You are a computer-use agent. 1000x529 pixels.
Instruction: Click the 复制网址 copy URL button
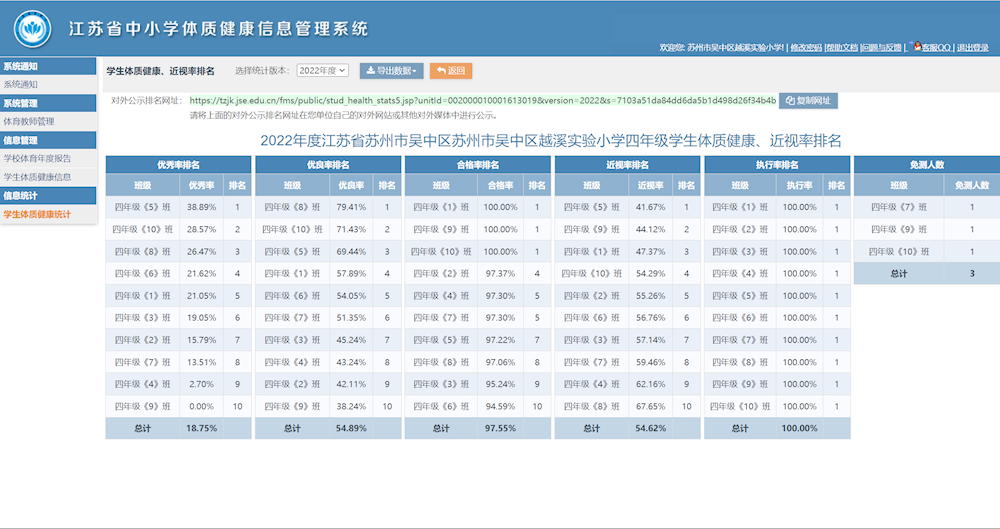click(808, 101)
